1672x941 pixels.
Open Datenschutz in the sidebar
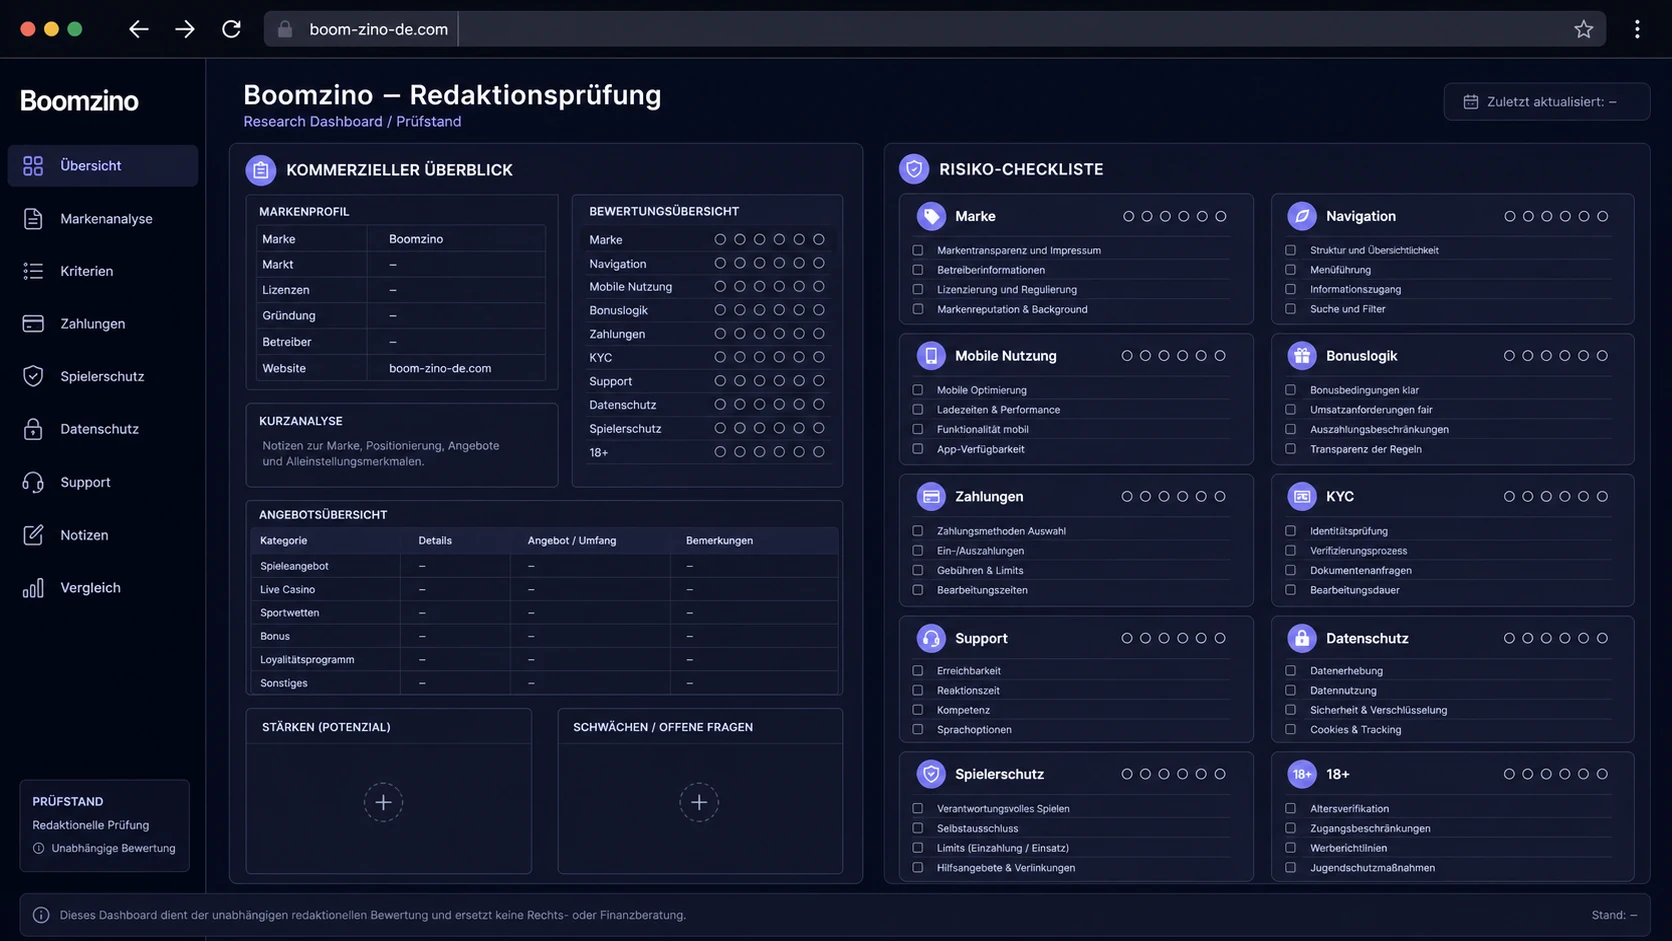pos(103,429)
